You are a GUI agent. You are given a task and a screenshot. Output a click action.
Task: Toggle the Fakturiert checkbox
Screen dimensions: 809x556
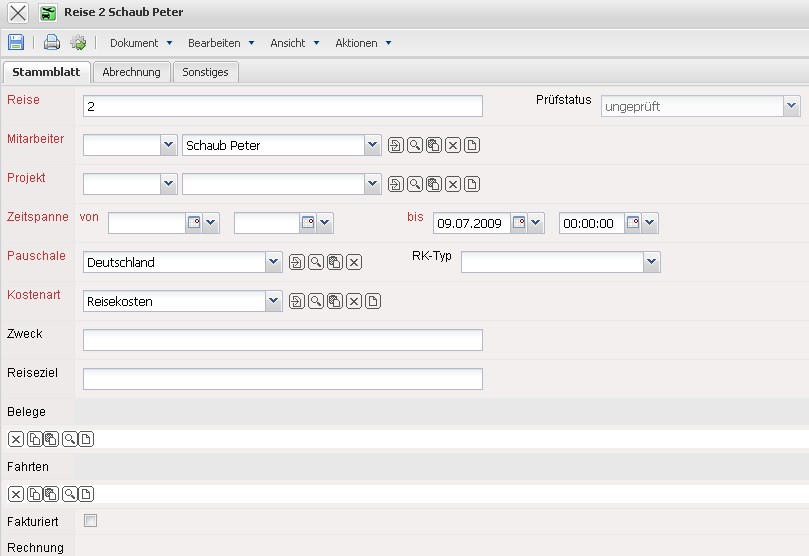point(91,521)
